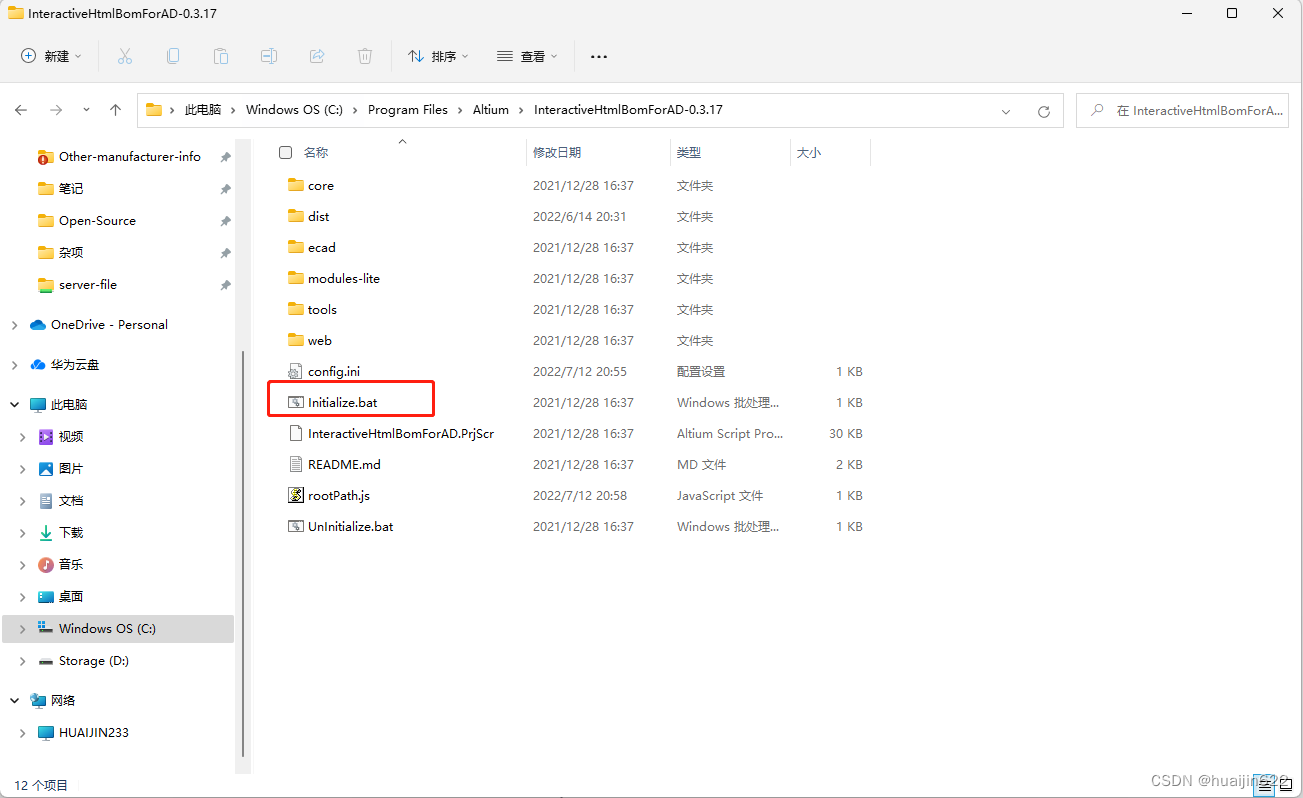Open recent locations dropdown next to forward arrow

(86, 110)
